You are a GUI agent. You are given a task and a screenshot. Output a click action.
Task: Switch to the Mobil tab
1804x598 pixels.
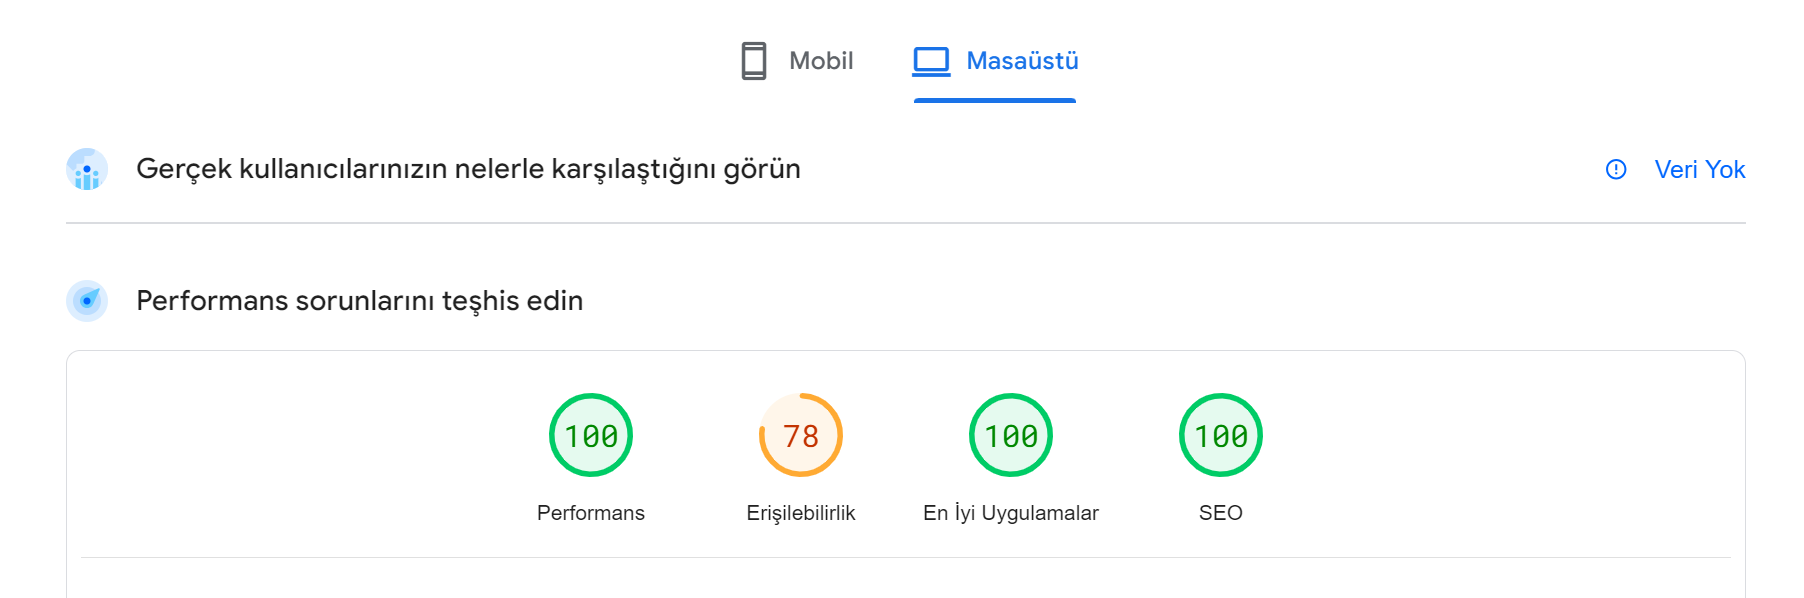[x=797, y=61]
